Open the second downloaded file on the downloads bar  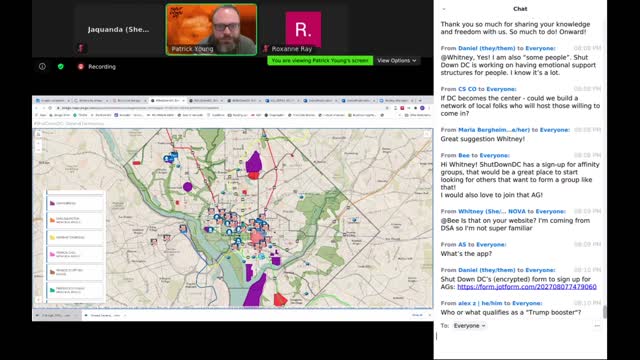[106, 315]
